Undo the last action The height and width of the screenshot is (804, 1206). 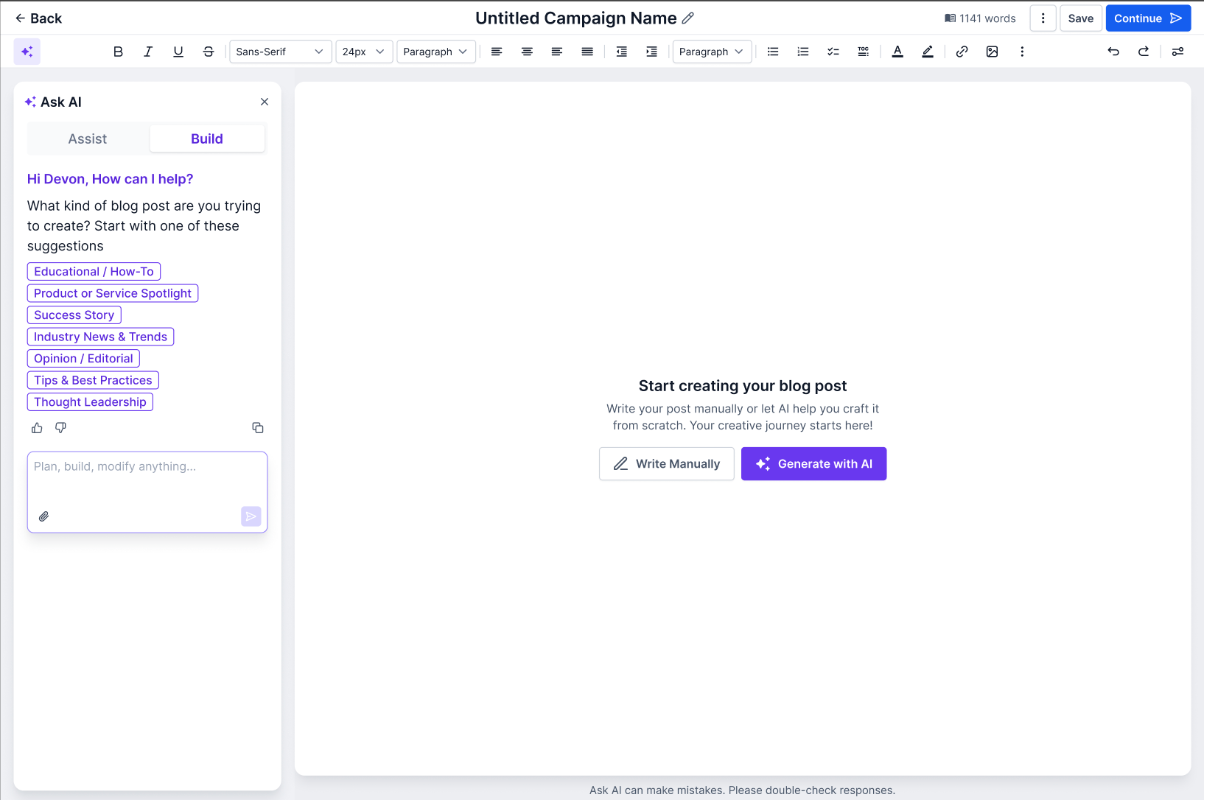click(1113, 52)
